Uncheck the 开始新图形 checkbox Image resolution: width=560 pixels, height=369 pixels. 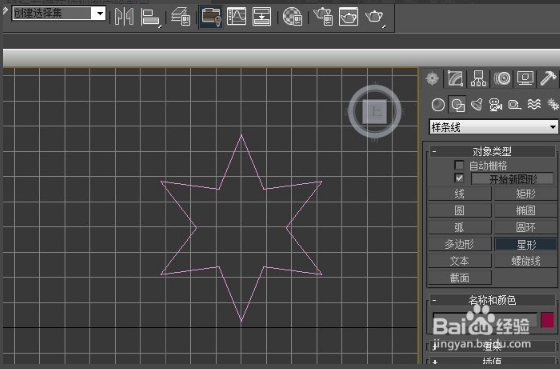click(459, 178)
